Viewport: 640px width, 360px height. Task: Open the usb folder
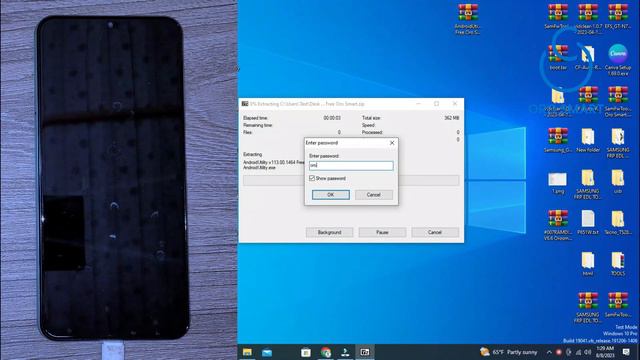tap(618, 181)
